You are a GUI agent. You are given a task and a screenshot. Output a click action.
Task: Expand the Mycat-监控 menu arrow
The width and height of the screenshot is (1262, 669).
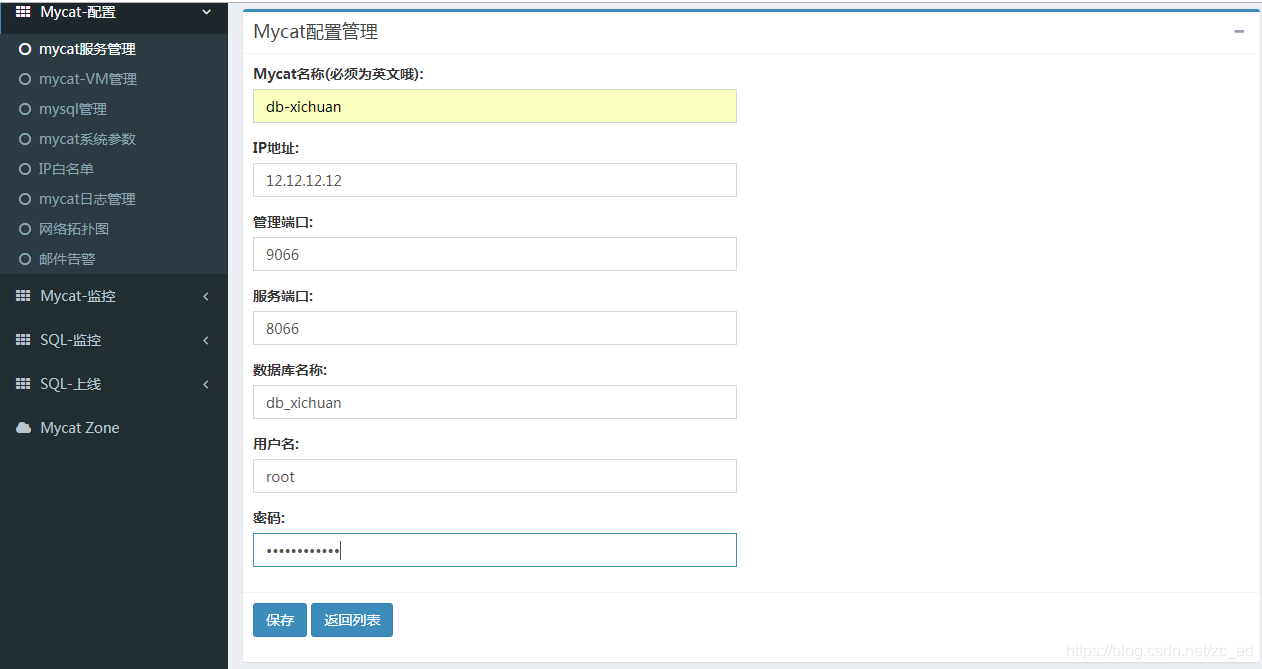[206, 296]
